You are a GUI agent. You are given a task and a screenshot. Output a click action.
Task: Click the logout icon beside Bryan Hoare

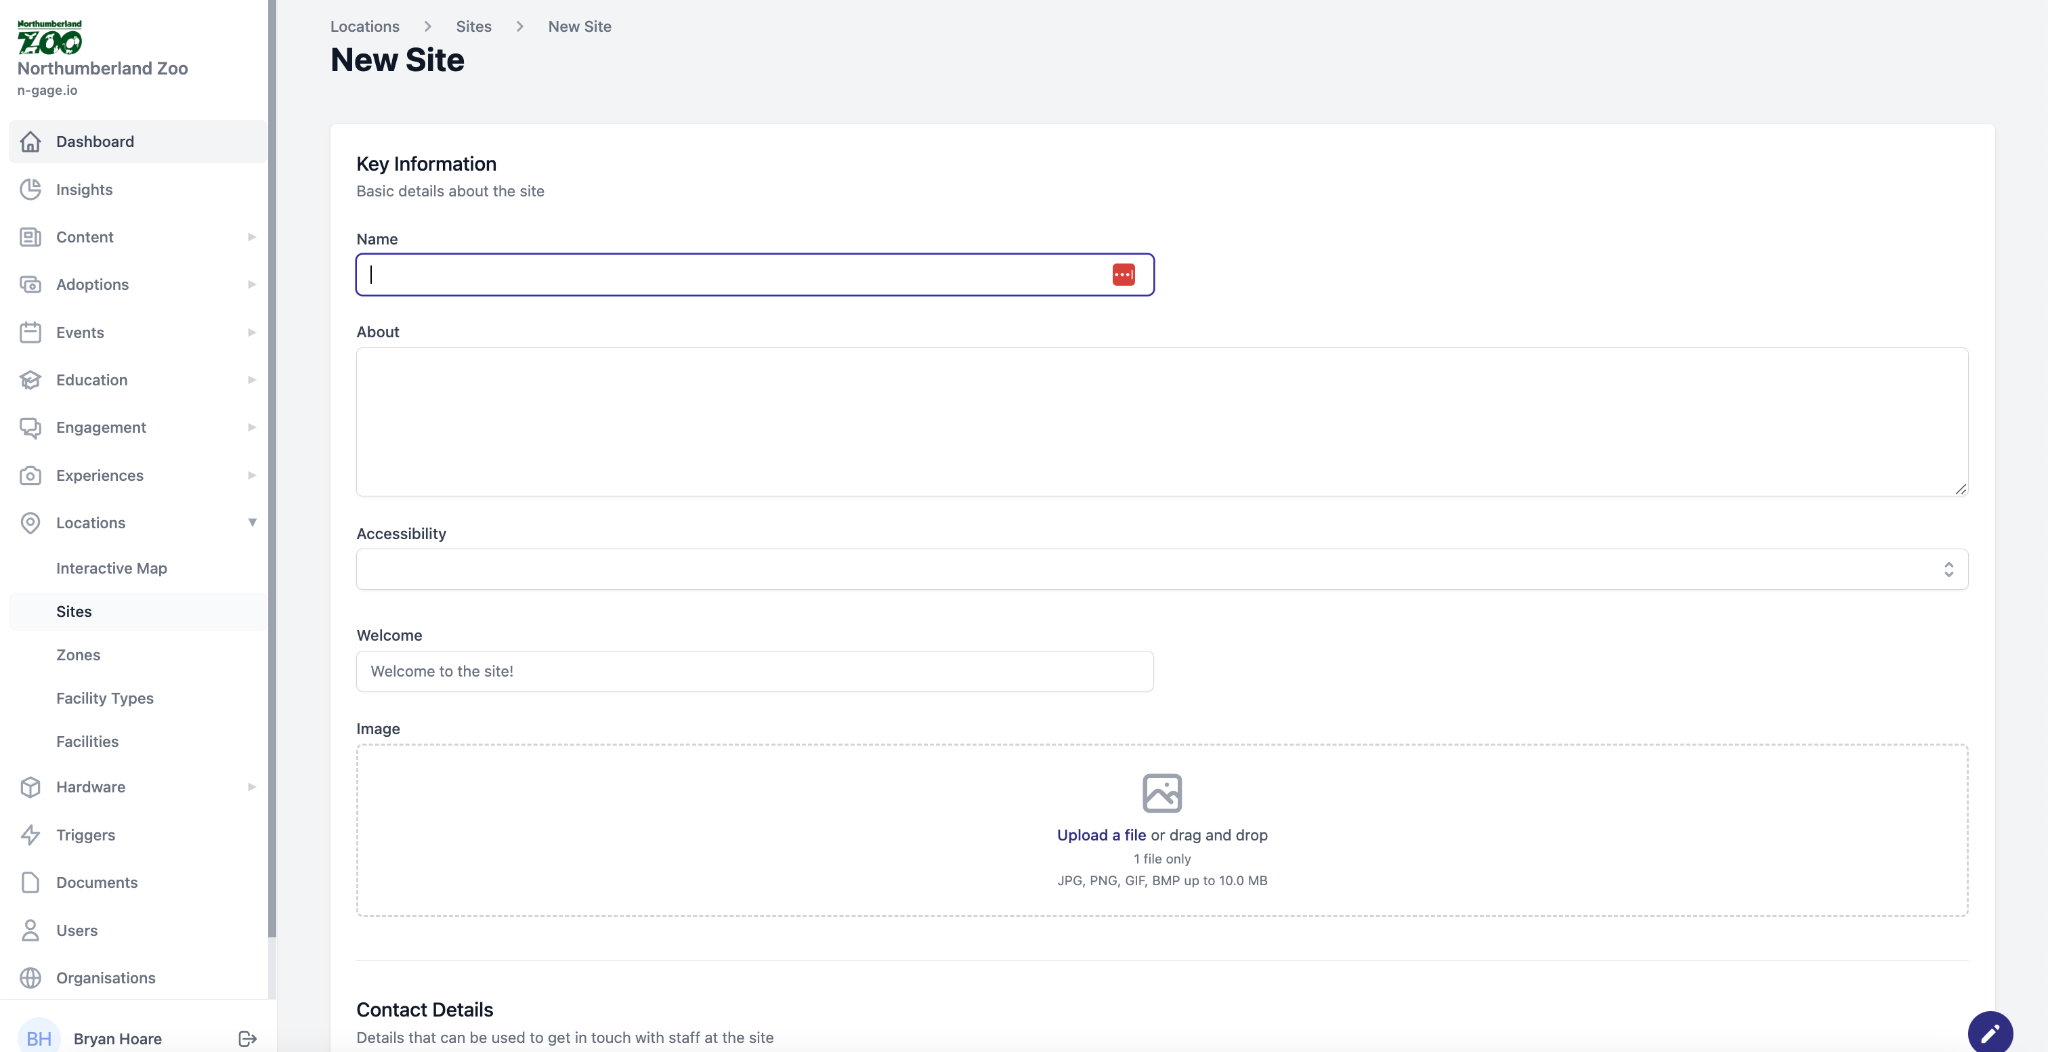pyautogui.click(x=248, y=1039)
